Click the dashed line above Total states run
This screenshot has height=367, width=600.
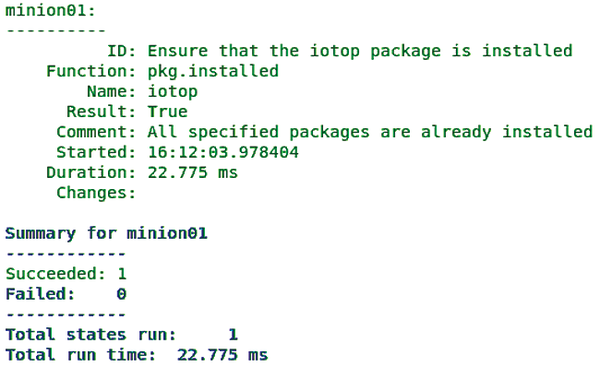[x=66, y=315]
